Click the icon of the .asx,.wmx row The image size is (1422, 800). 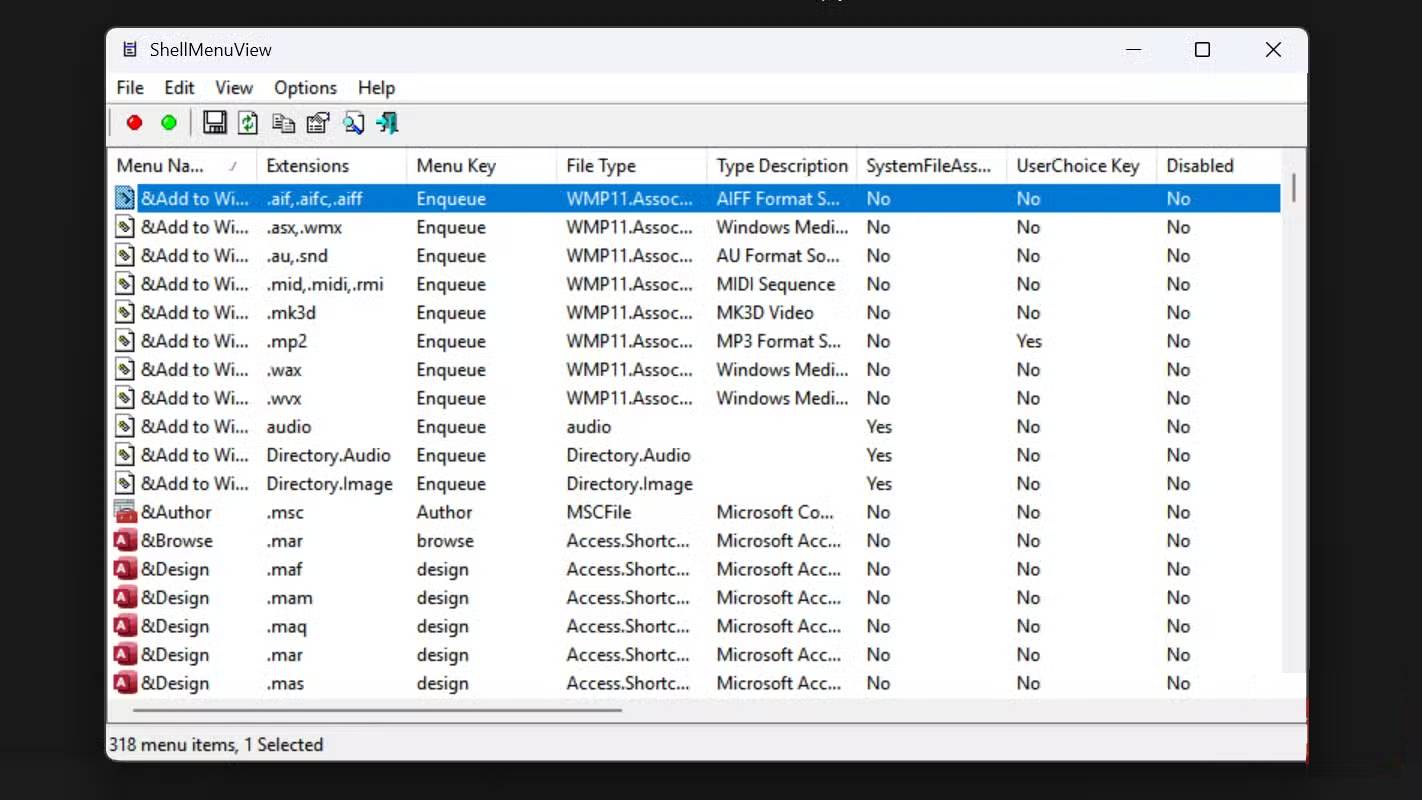[125, 227]
